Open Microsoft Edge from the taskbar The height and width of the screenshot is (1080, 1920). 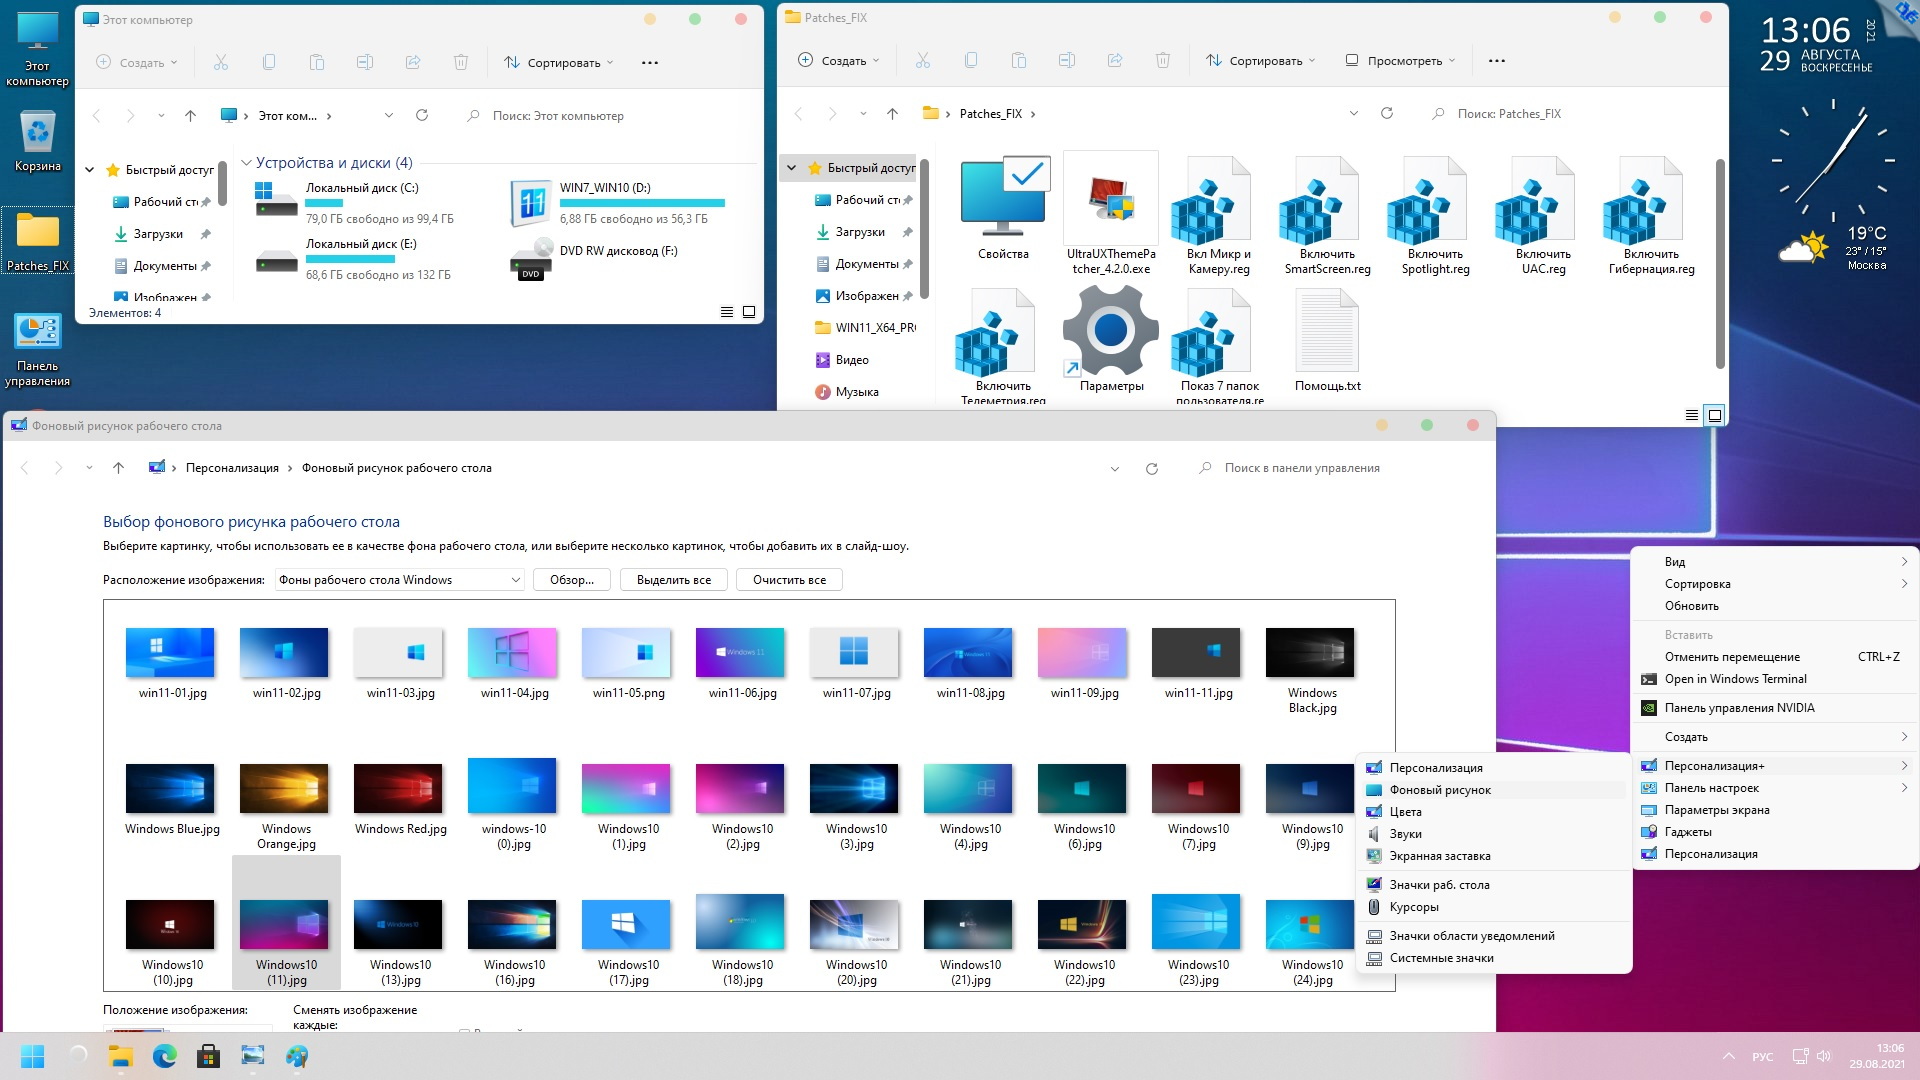(164, 1056)
